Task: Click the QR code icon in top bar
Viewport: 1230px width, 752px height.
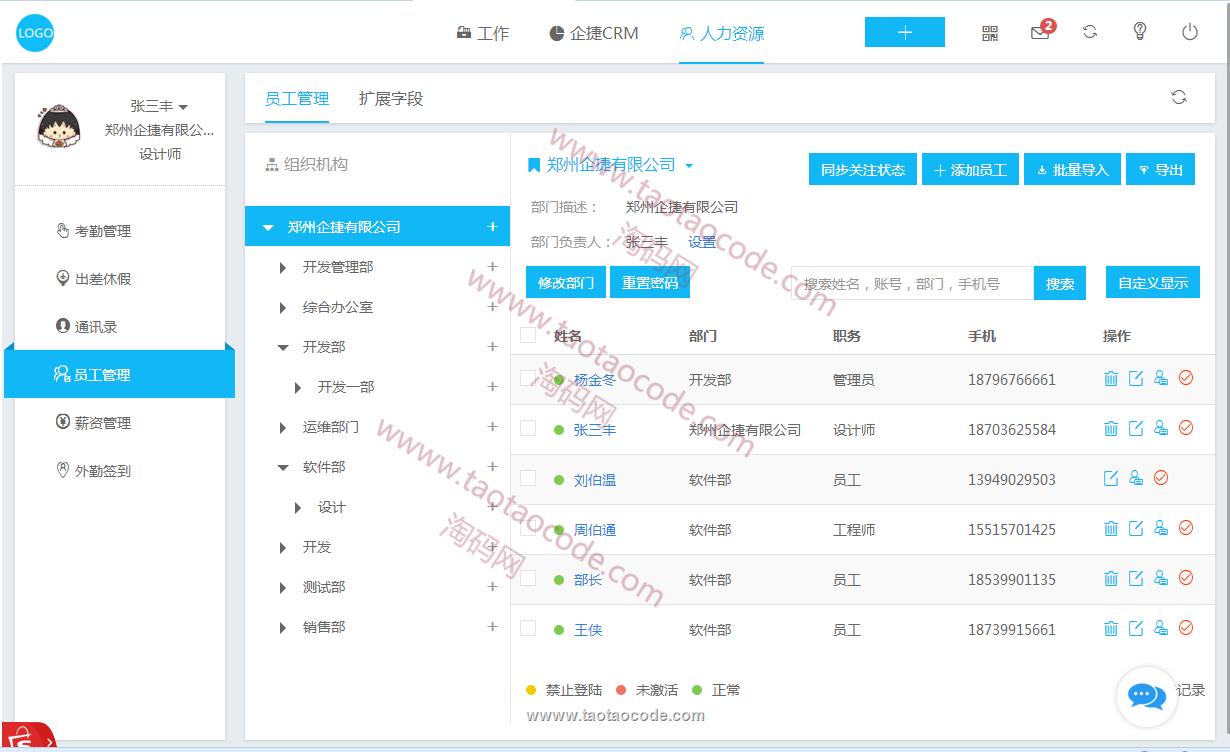Action: click(x=990, y=33)
